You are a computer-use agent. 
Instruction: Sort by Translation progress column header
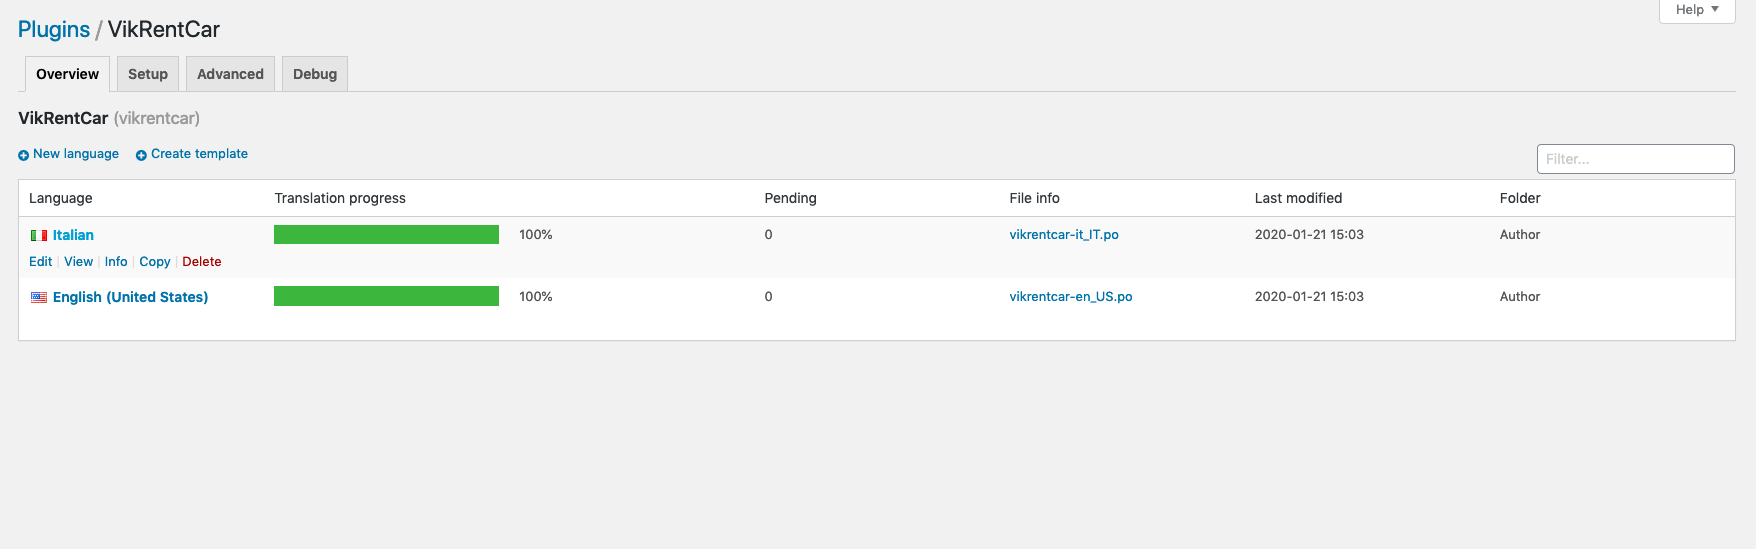coord(340,198)
